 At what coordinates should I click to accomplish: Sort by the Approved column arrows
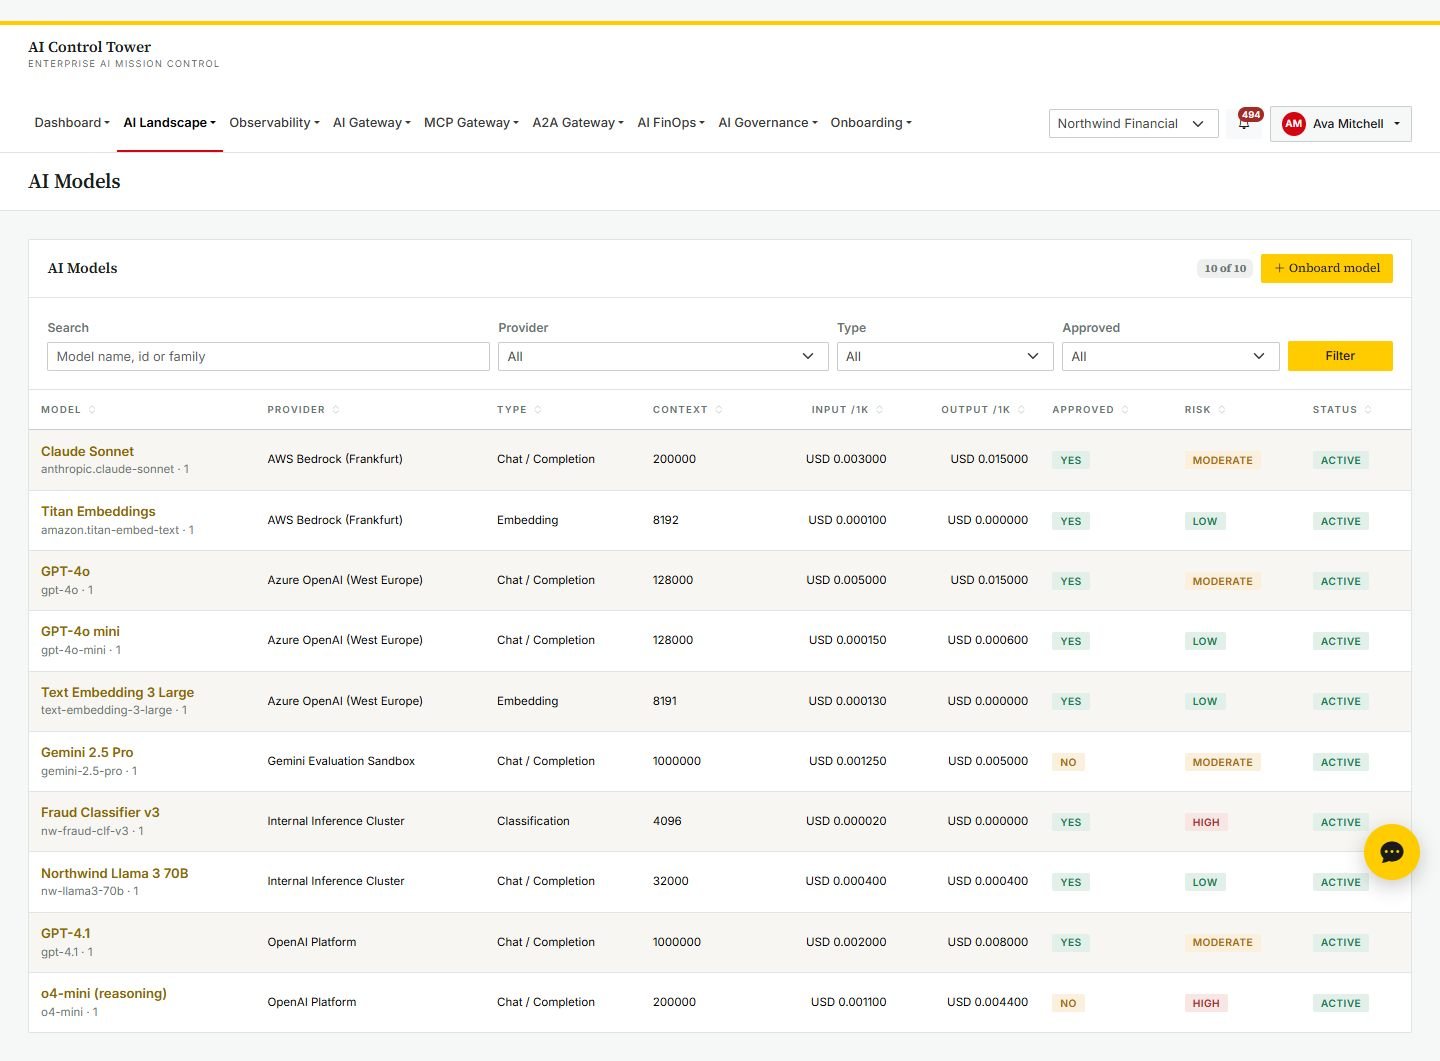1125,410
